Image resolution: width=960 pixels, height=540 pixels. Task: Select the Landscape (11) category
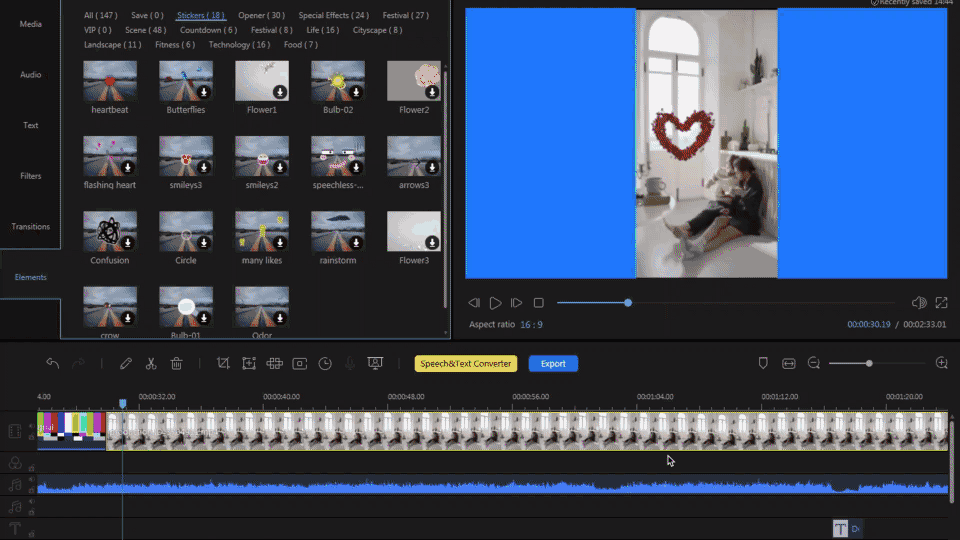point(113,45)
